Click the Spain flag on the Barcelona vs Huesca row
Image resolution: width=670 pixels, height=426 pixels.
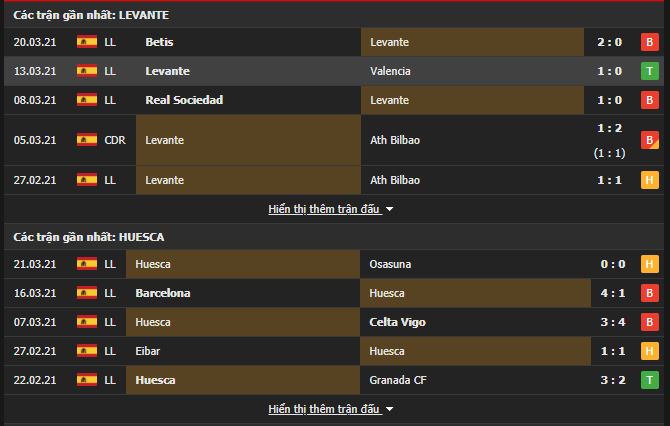(x=87, y=293)
